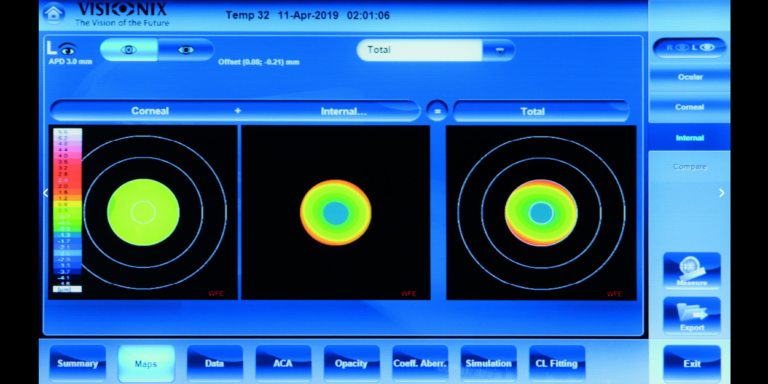
Task: Click the Total map header button
Action: 541,111
